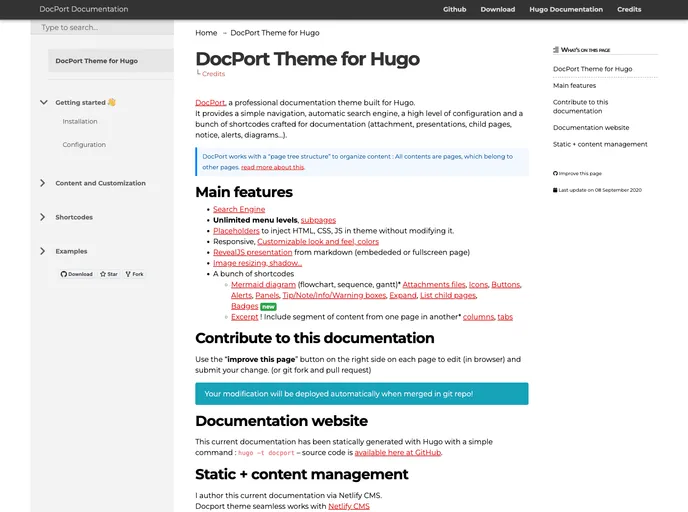Click the GitHub Download button in sidebar

tap(77, 274)
